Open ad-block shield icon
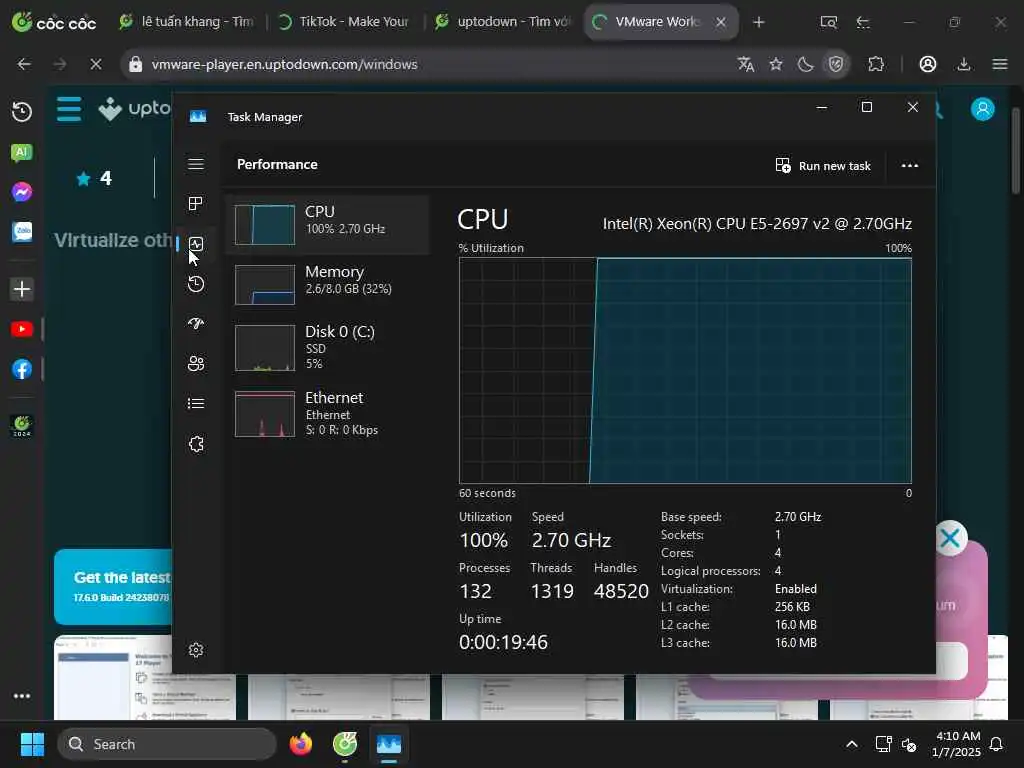Screen dimensions: 1024x768 [x=836, y=64]
